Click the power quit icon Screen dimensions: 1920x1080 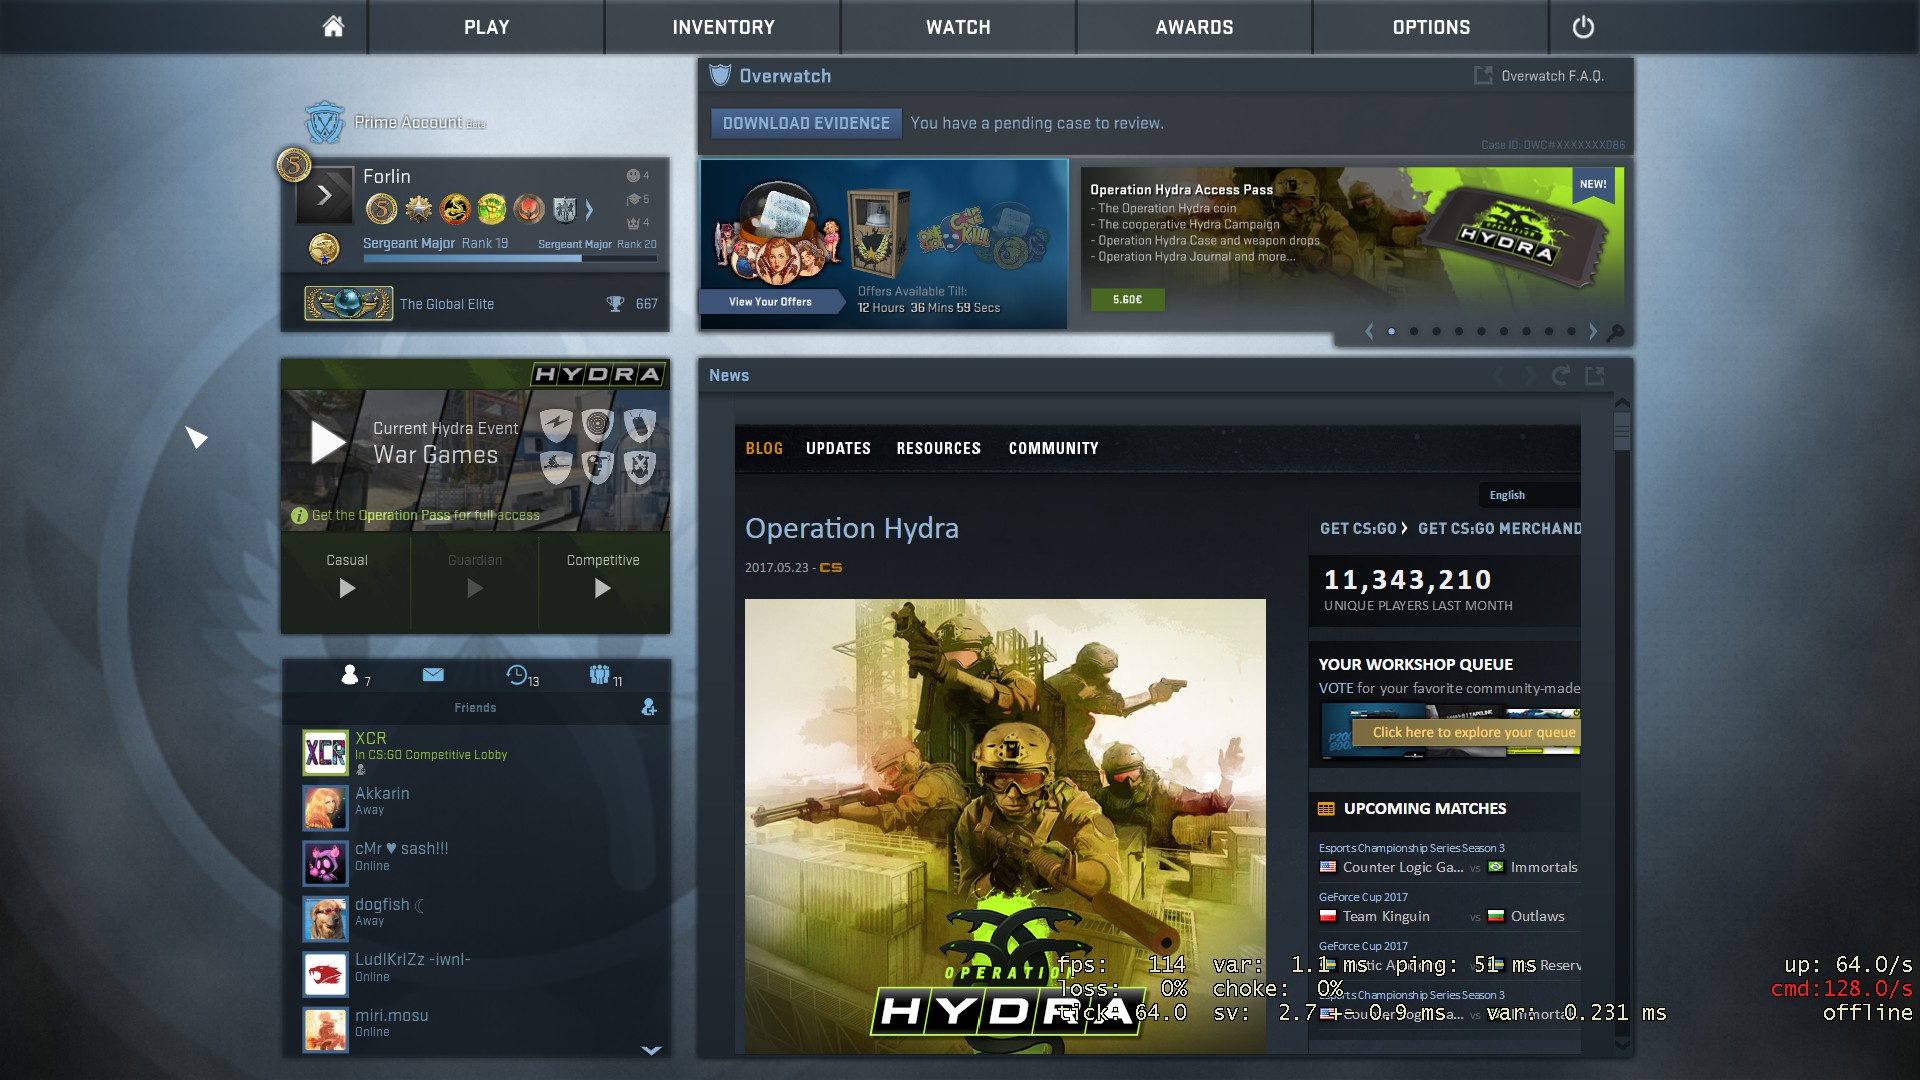click(1583, 27)
